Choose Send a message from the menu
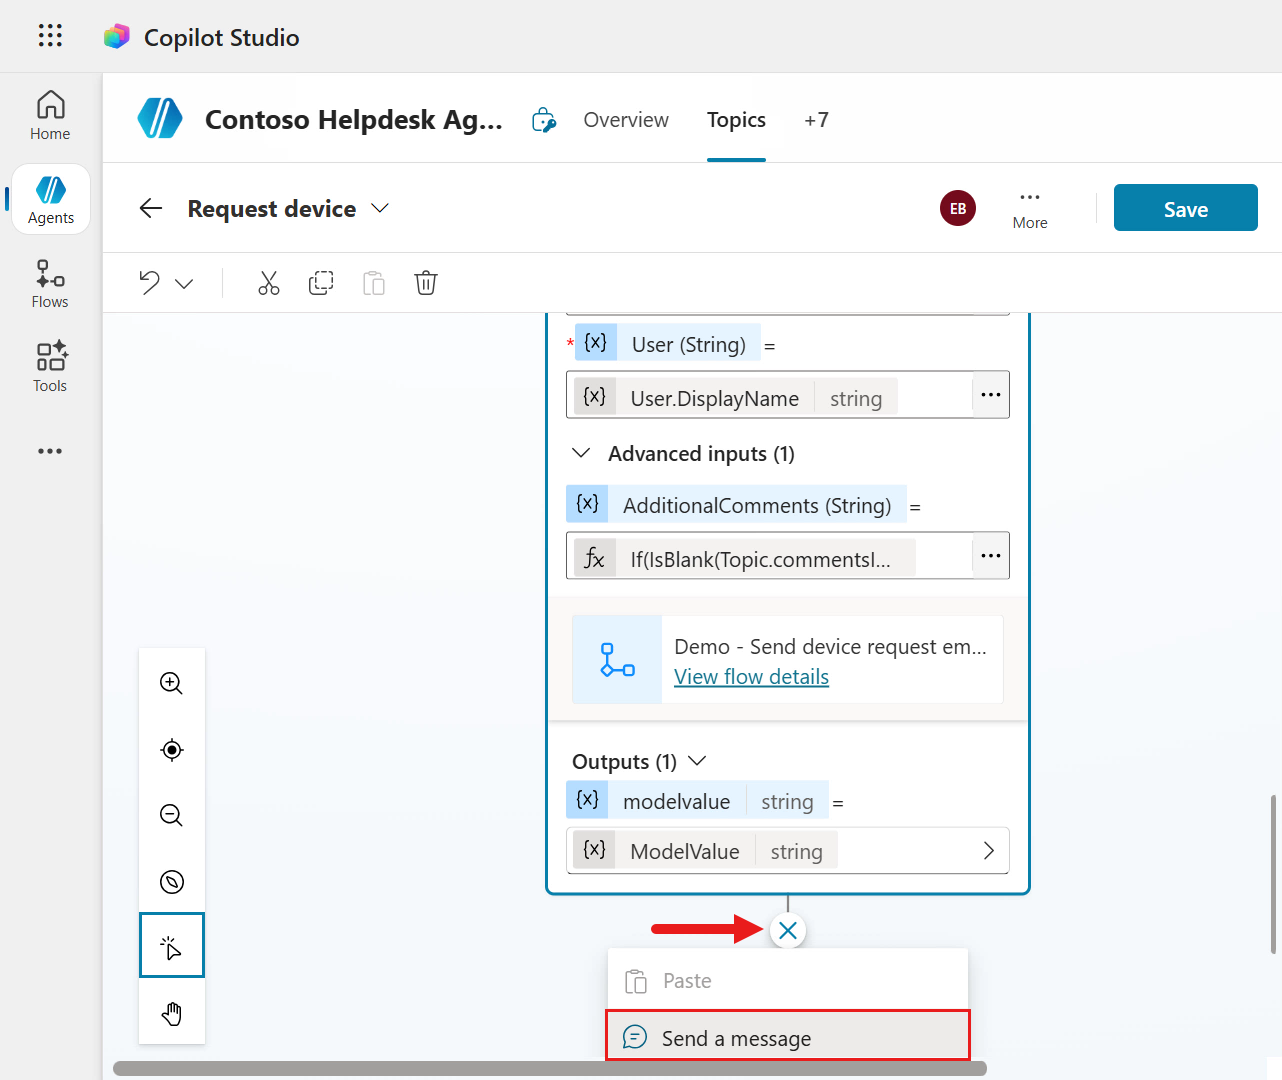 787,1037
